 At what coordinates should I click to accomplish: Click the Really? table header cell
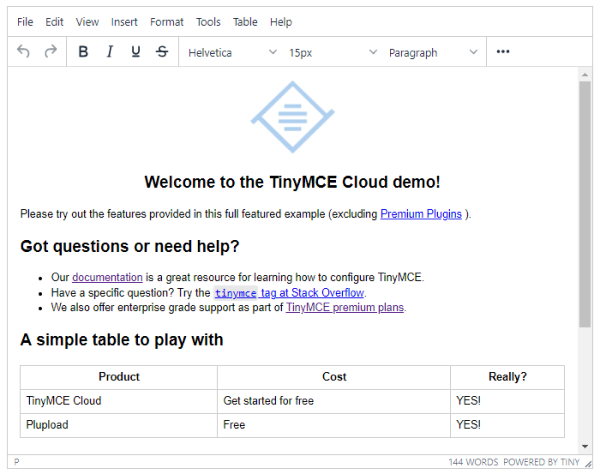click(507, 377)
